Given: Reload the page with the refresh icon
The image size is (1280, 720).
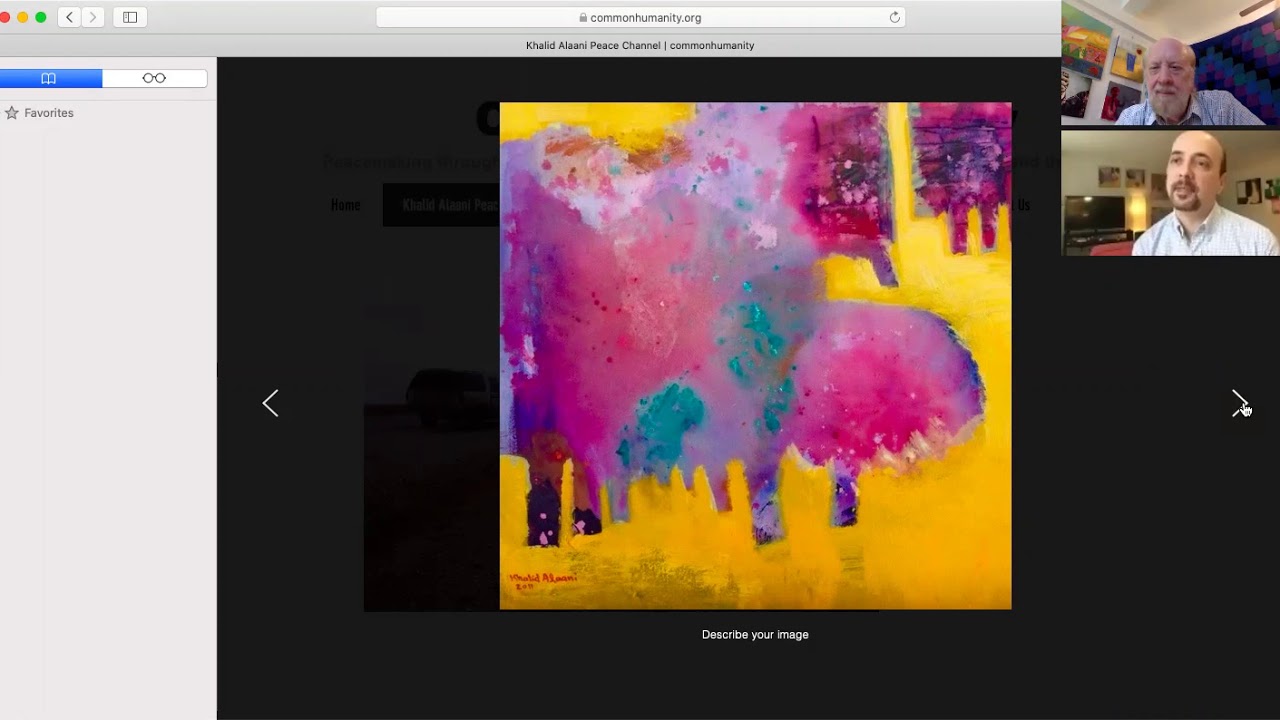Looking at the screenshot, I should 894,17.
